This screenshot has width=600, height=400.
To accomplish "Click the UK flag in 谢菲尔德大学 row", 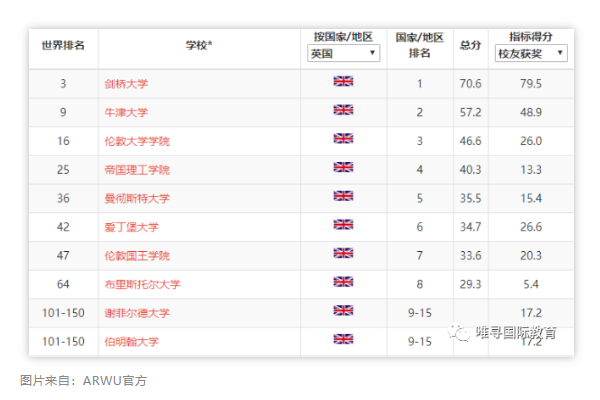I will [x=343, y=310].
